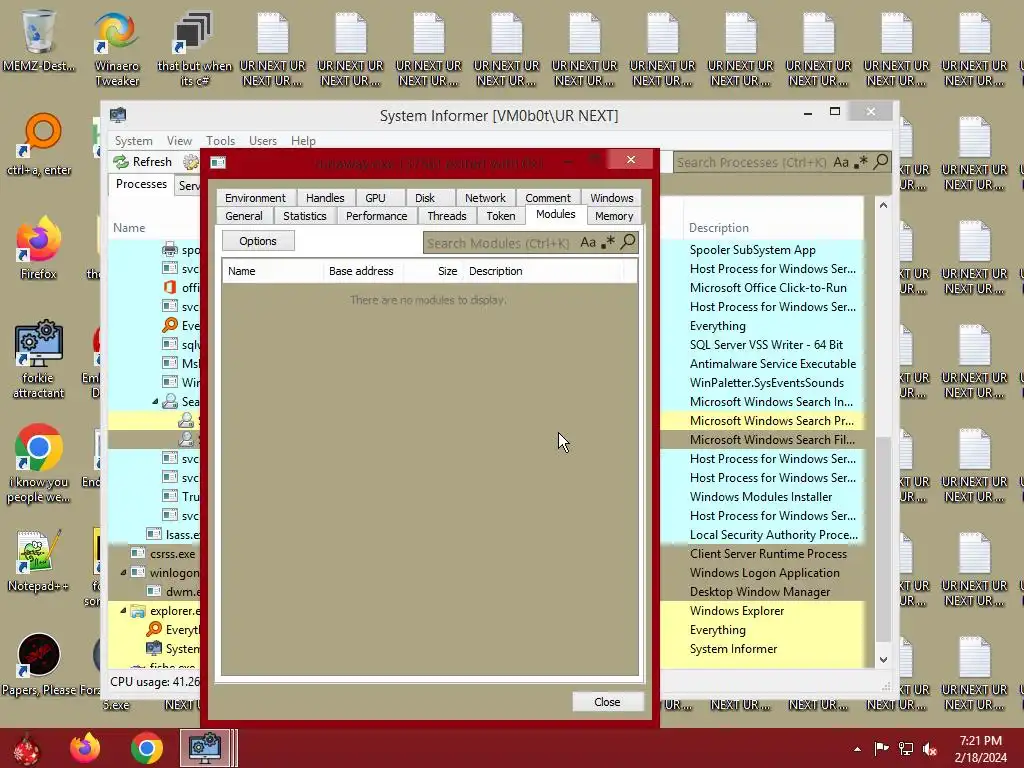The width and height of the screenshot is (1024, 768).
Task: Click the spooler printer icon in process list
Action: (x=170, y=249)
